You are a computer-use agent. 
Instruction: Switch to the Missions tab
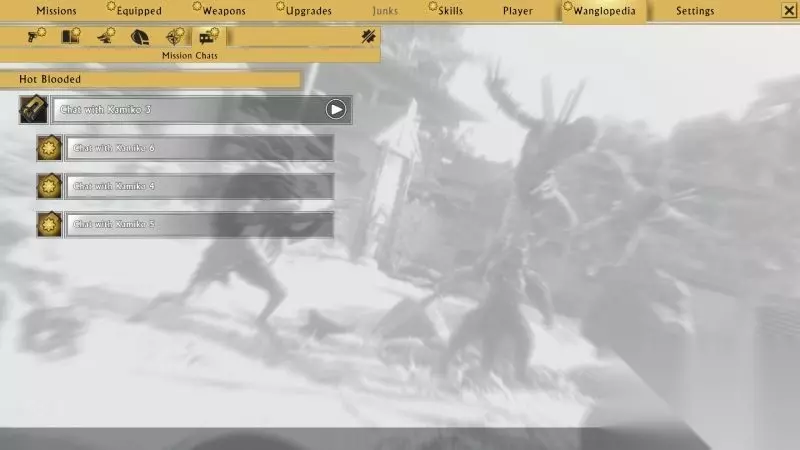point(56,11)
